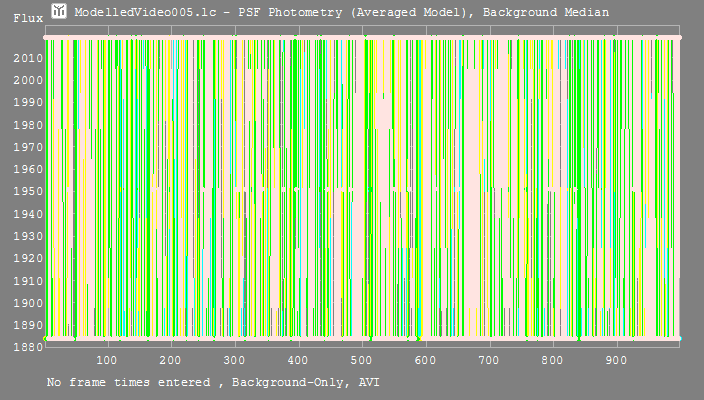Click frame number 700 on the x-axis

point(488,360)
